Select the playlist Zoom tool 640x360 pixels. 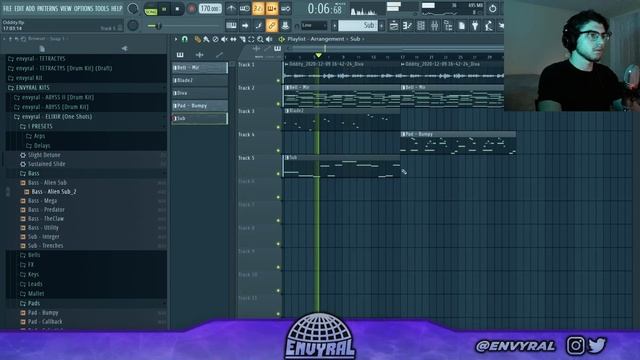coord(260,39)
